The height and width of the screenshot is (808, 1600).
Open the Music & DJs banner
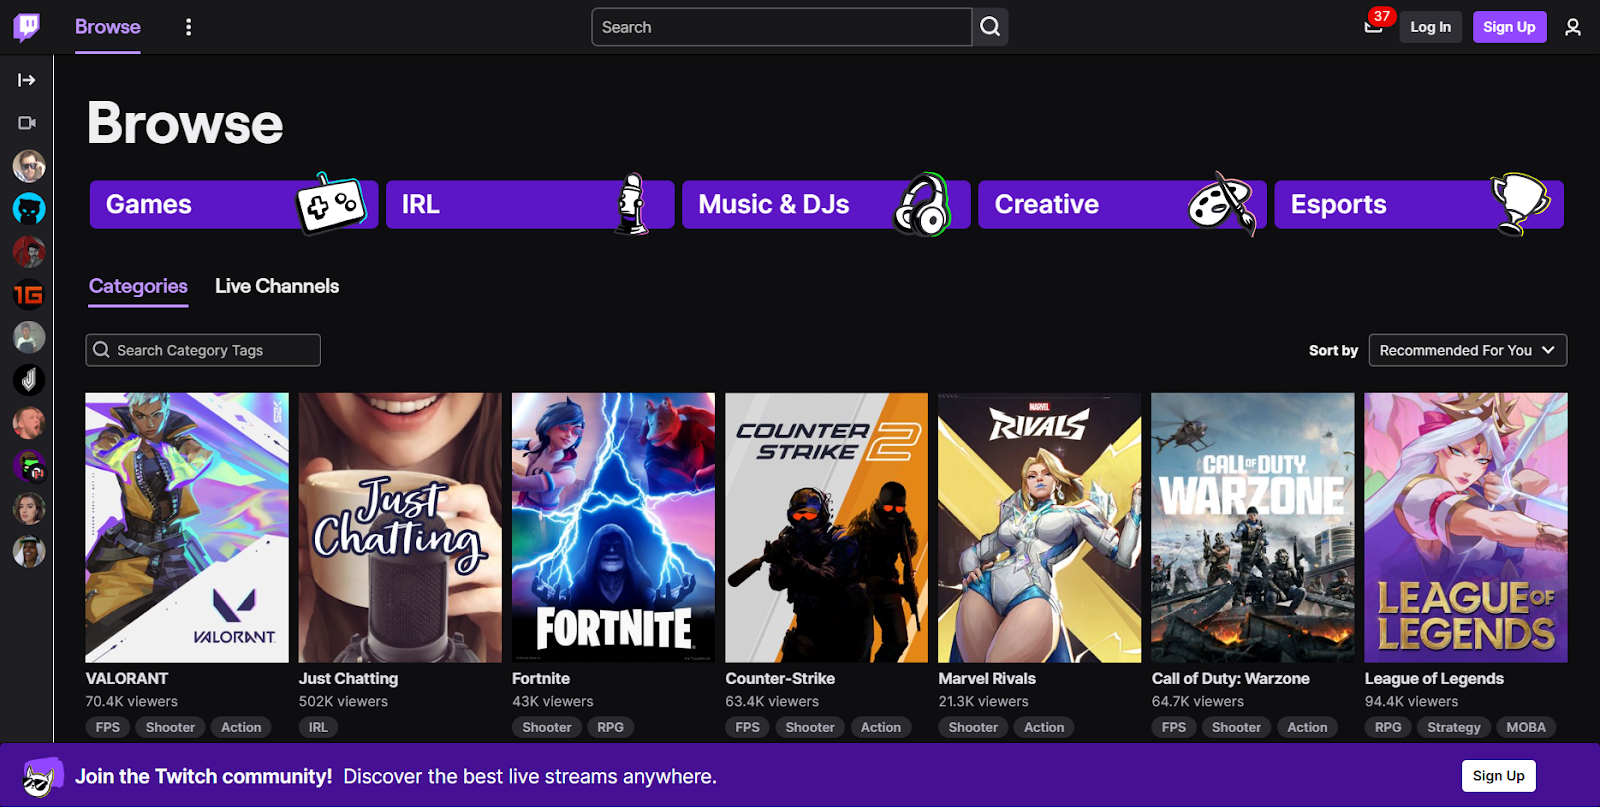[x=826, y=205]
